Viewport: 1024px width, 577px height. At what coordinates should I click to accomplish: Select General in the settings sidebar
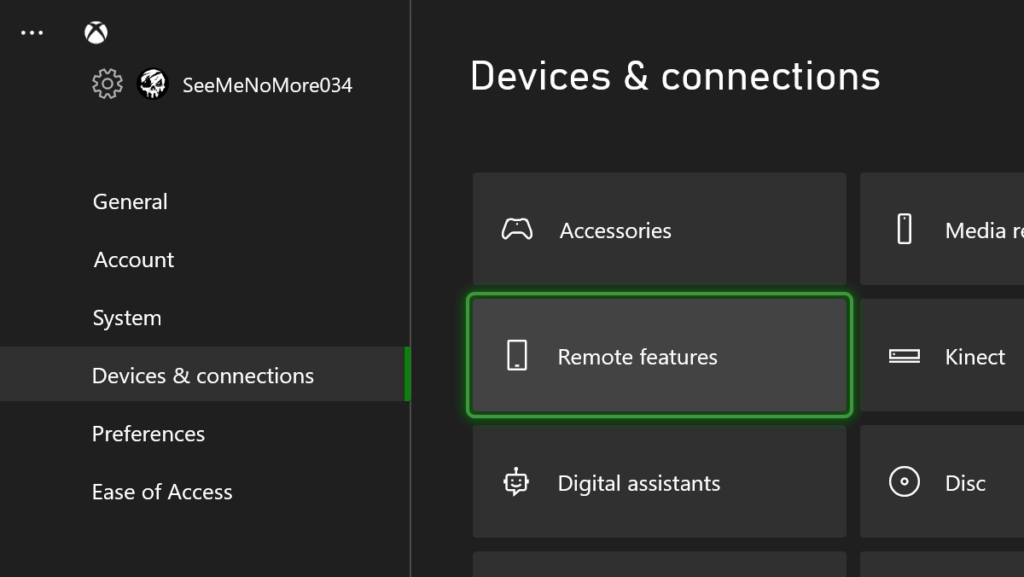[x=130, y=201]
